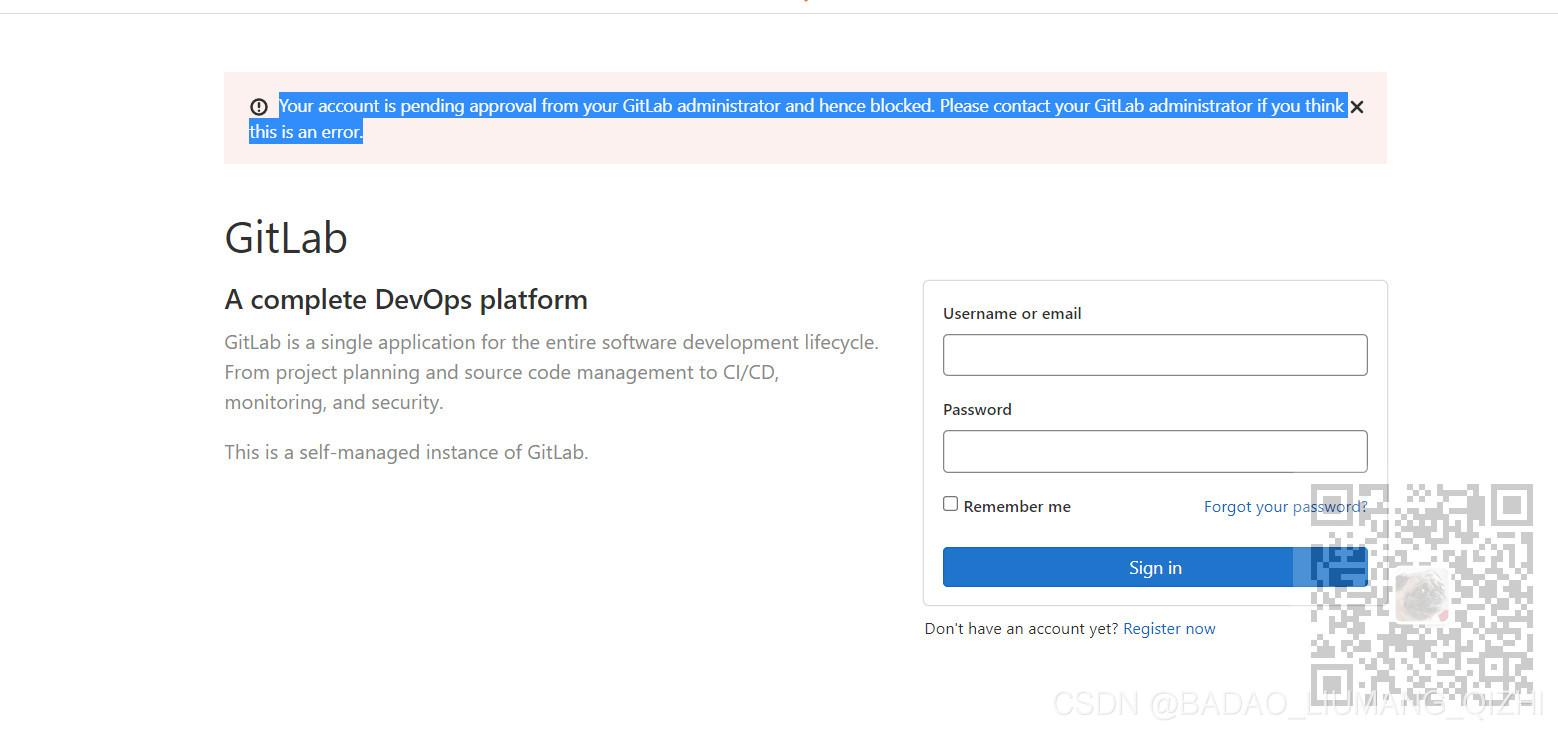Click inside the Password field

(x=1154, y=451)
